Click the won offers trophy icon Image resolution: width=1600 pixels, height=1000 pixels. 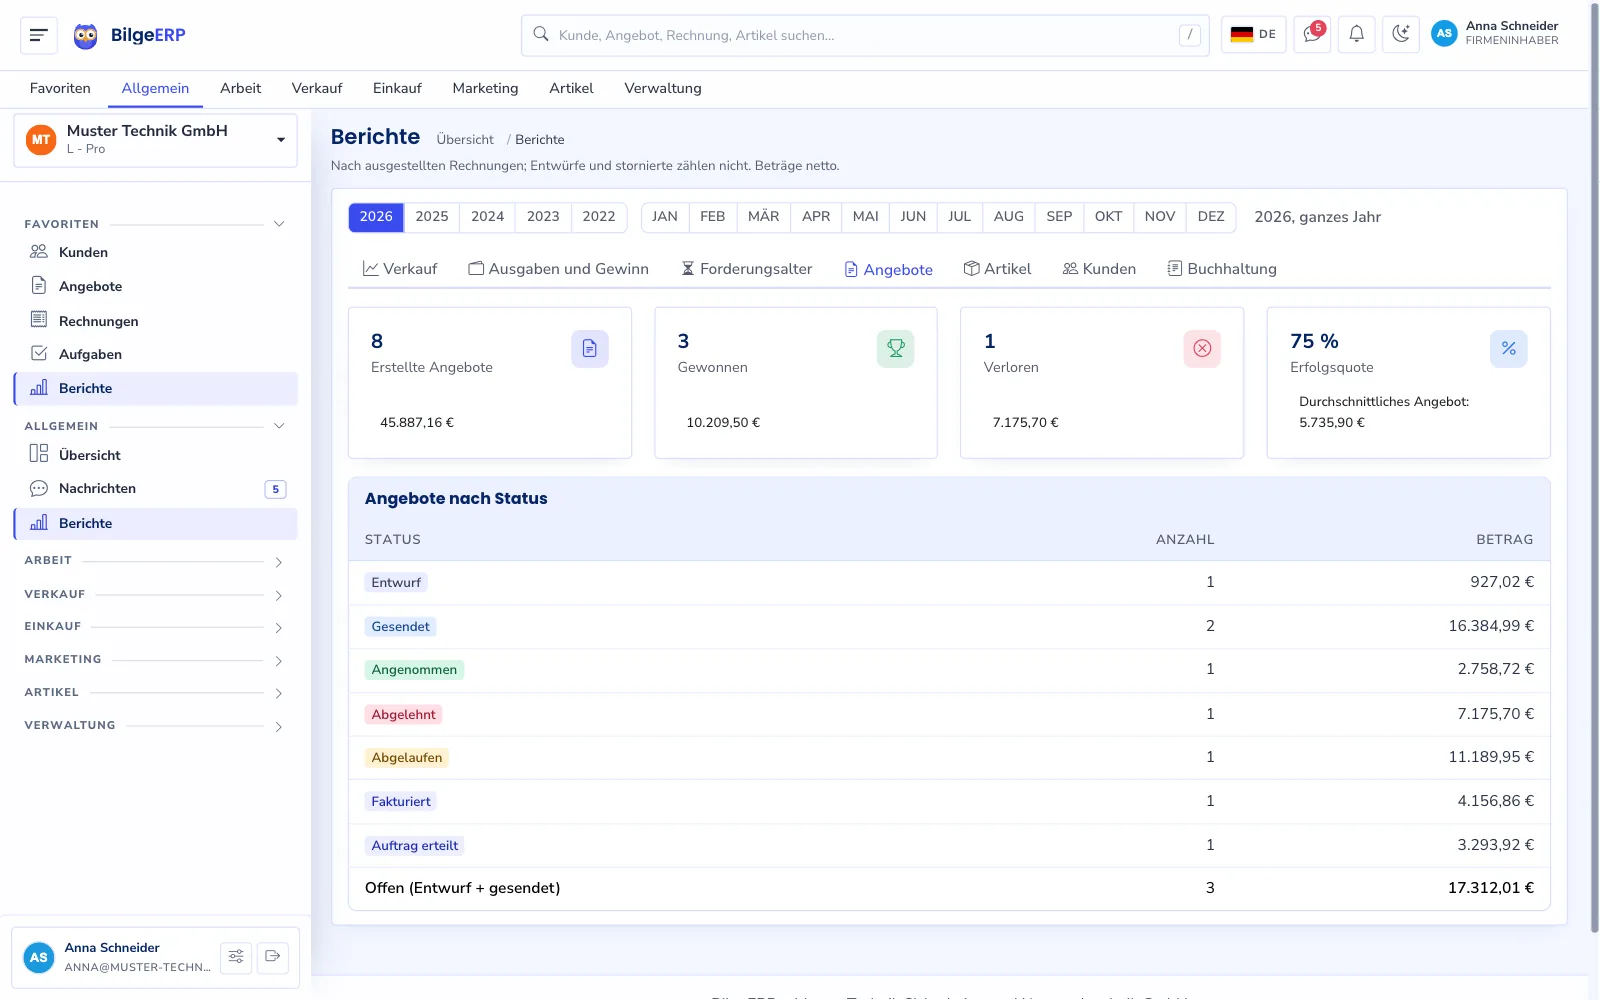pos(896,348)
